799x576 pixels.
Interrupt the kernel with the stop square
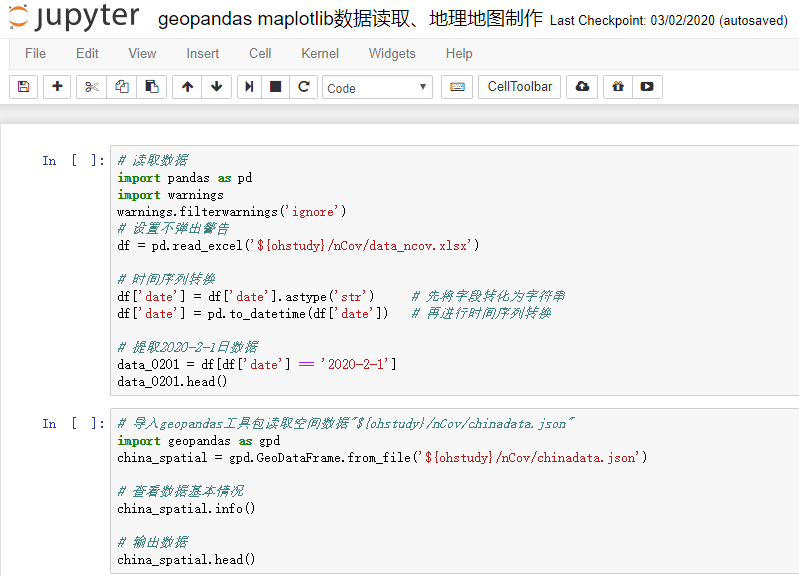coord(276,87)
